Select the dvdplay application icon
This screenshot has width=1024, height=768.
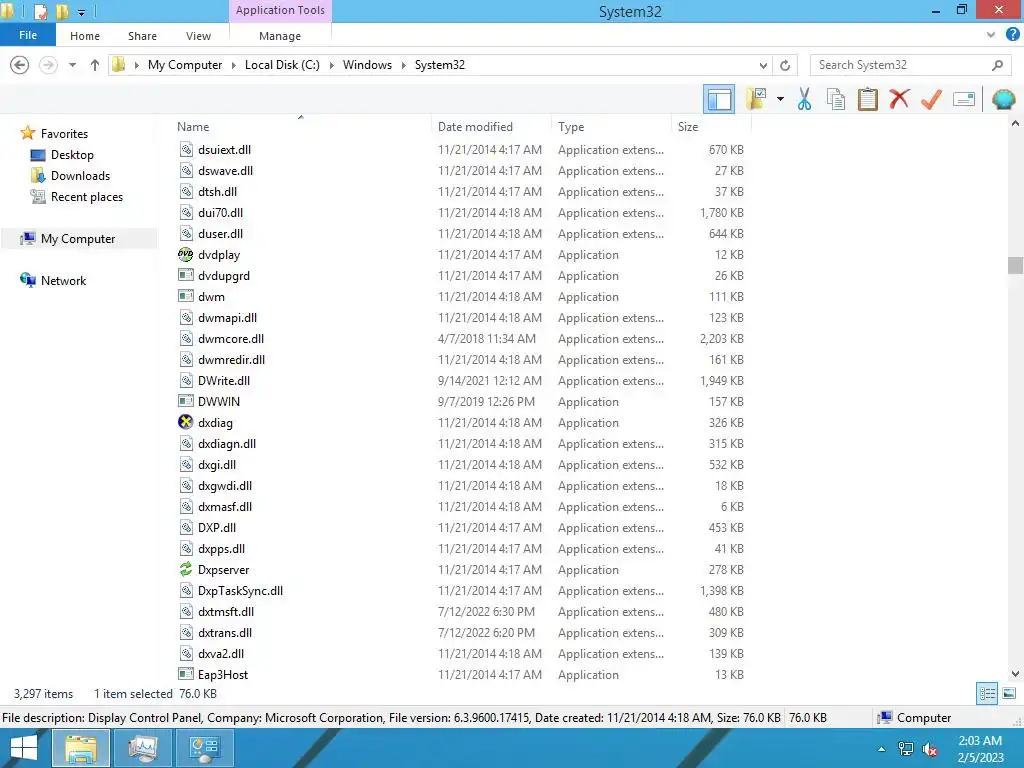(x=185, y=255)
